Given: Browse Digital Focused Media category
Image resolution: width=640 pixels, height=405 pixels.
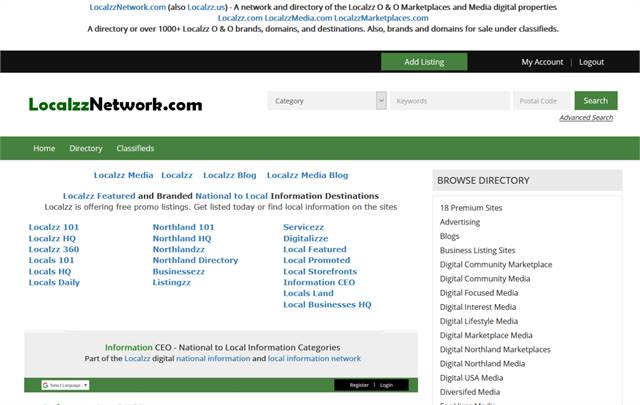Looking at the screenshot, I should coord(479,293).
